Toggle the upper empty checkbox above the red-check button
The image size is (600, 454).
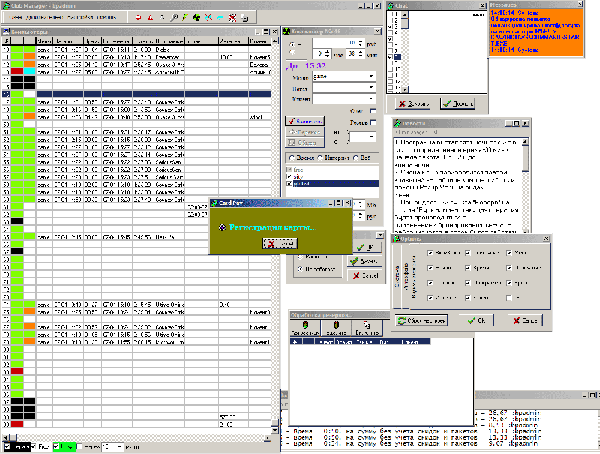tap(373, 111)
